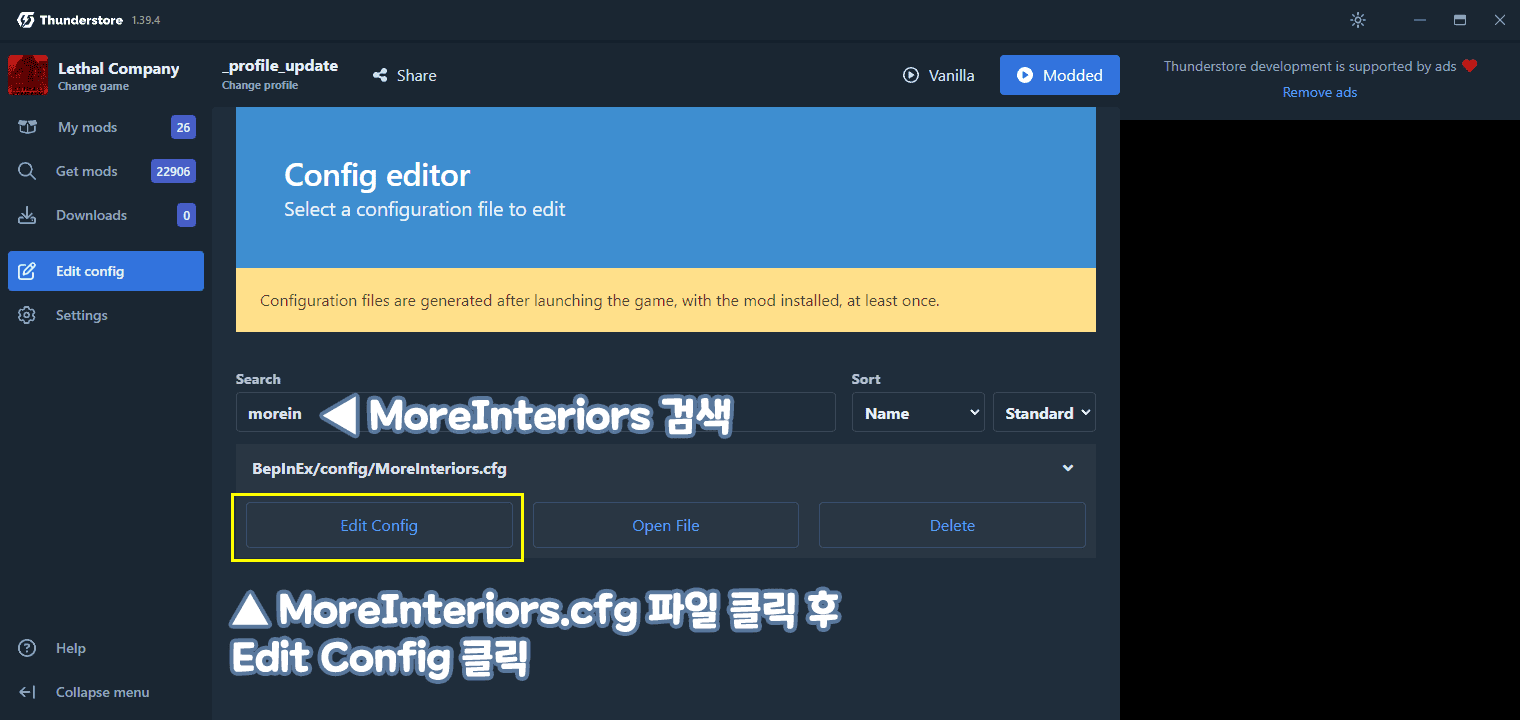The height and width of the screenshot is (720, 1520).
Task: Open Help in sidebar
Action: (106, 648)
